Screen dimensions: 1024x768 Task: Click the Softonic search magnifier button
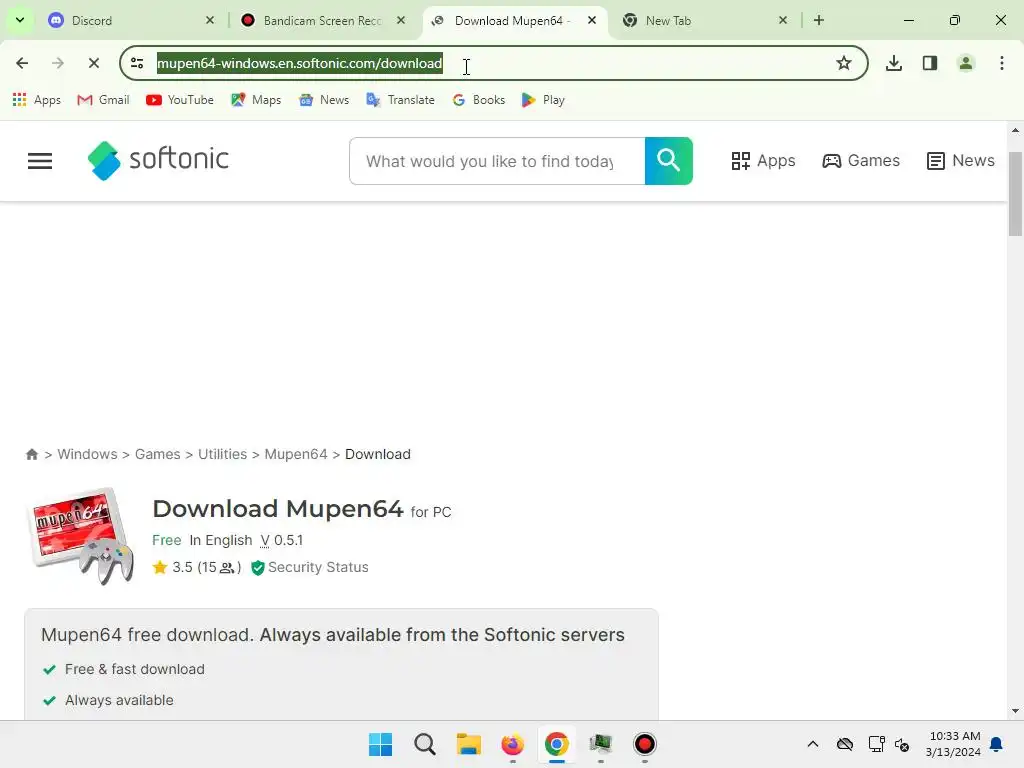pyautogui.click(x=669, y=161)
